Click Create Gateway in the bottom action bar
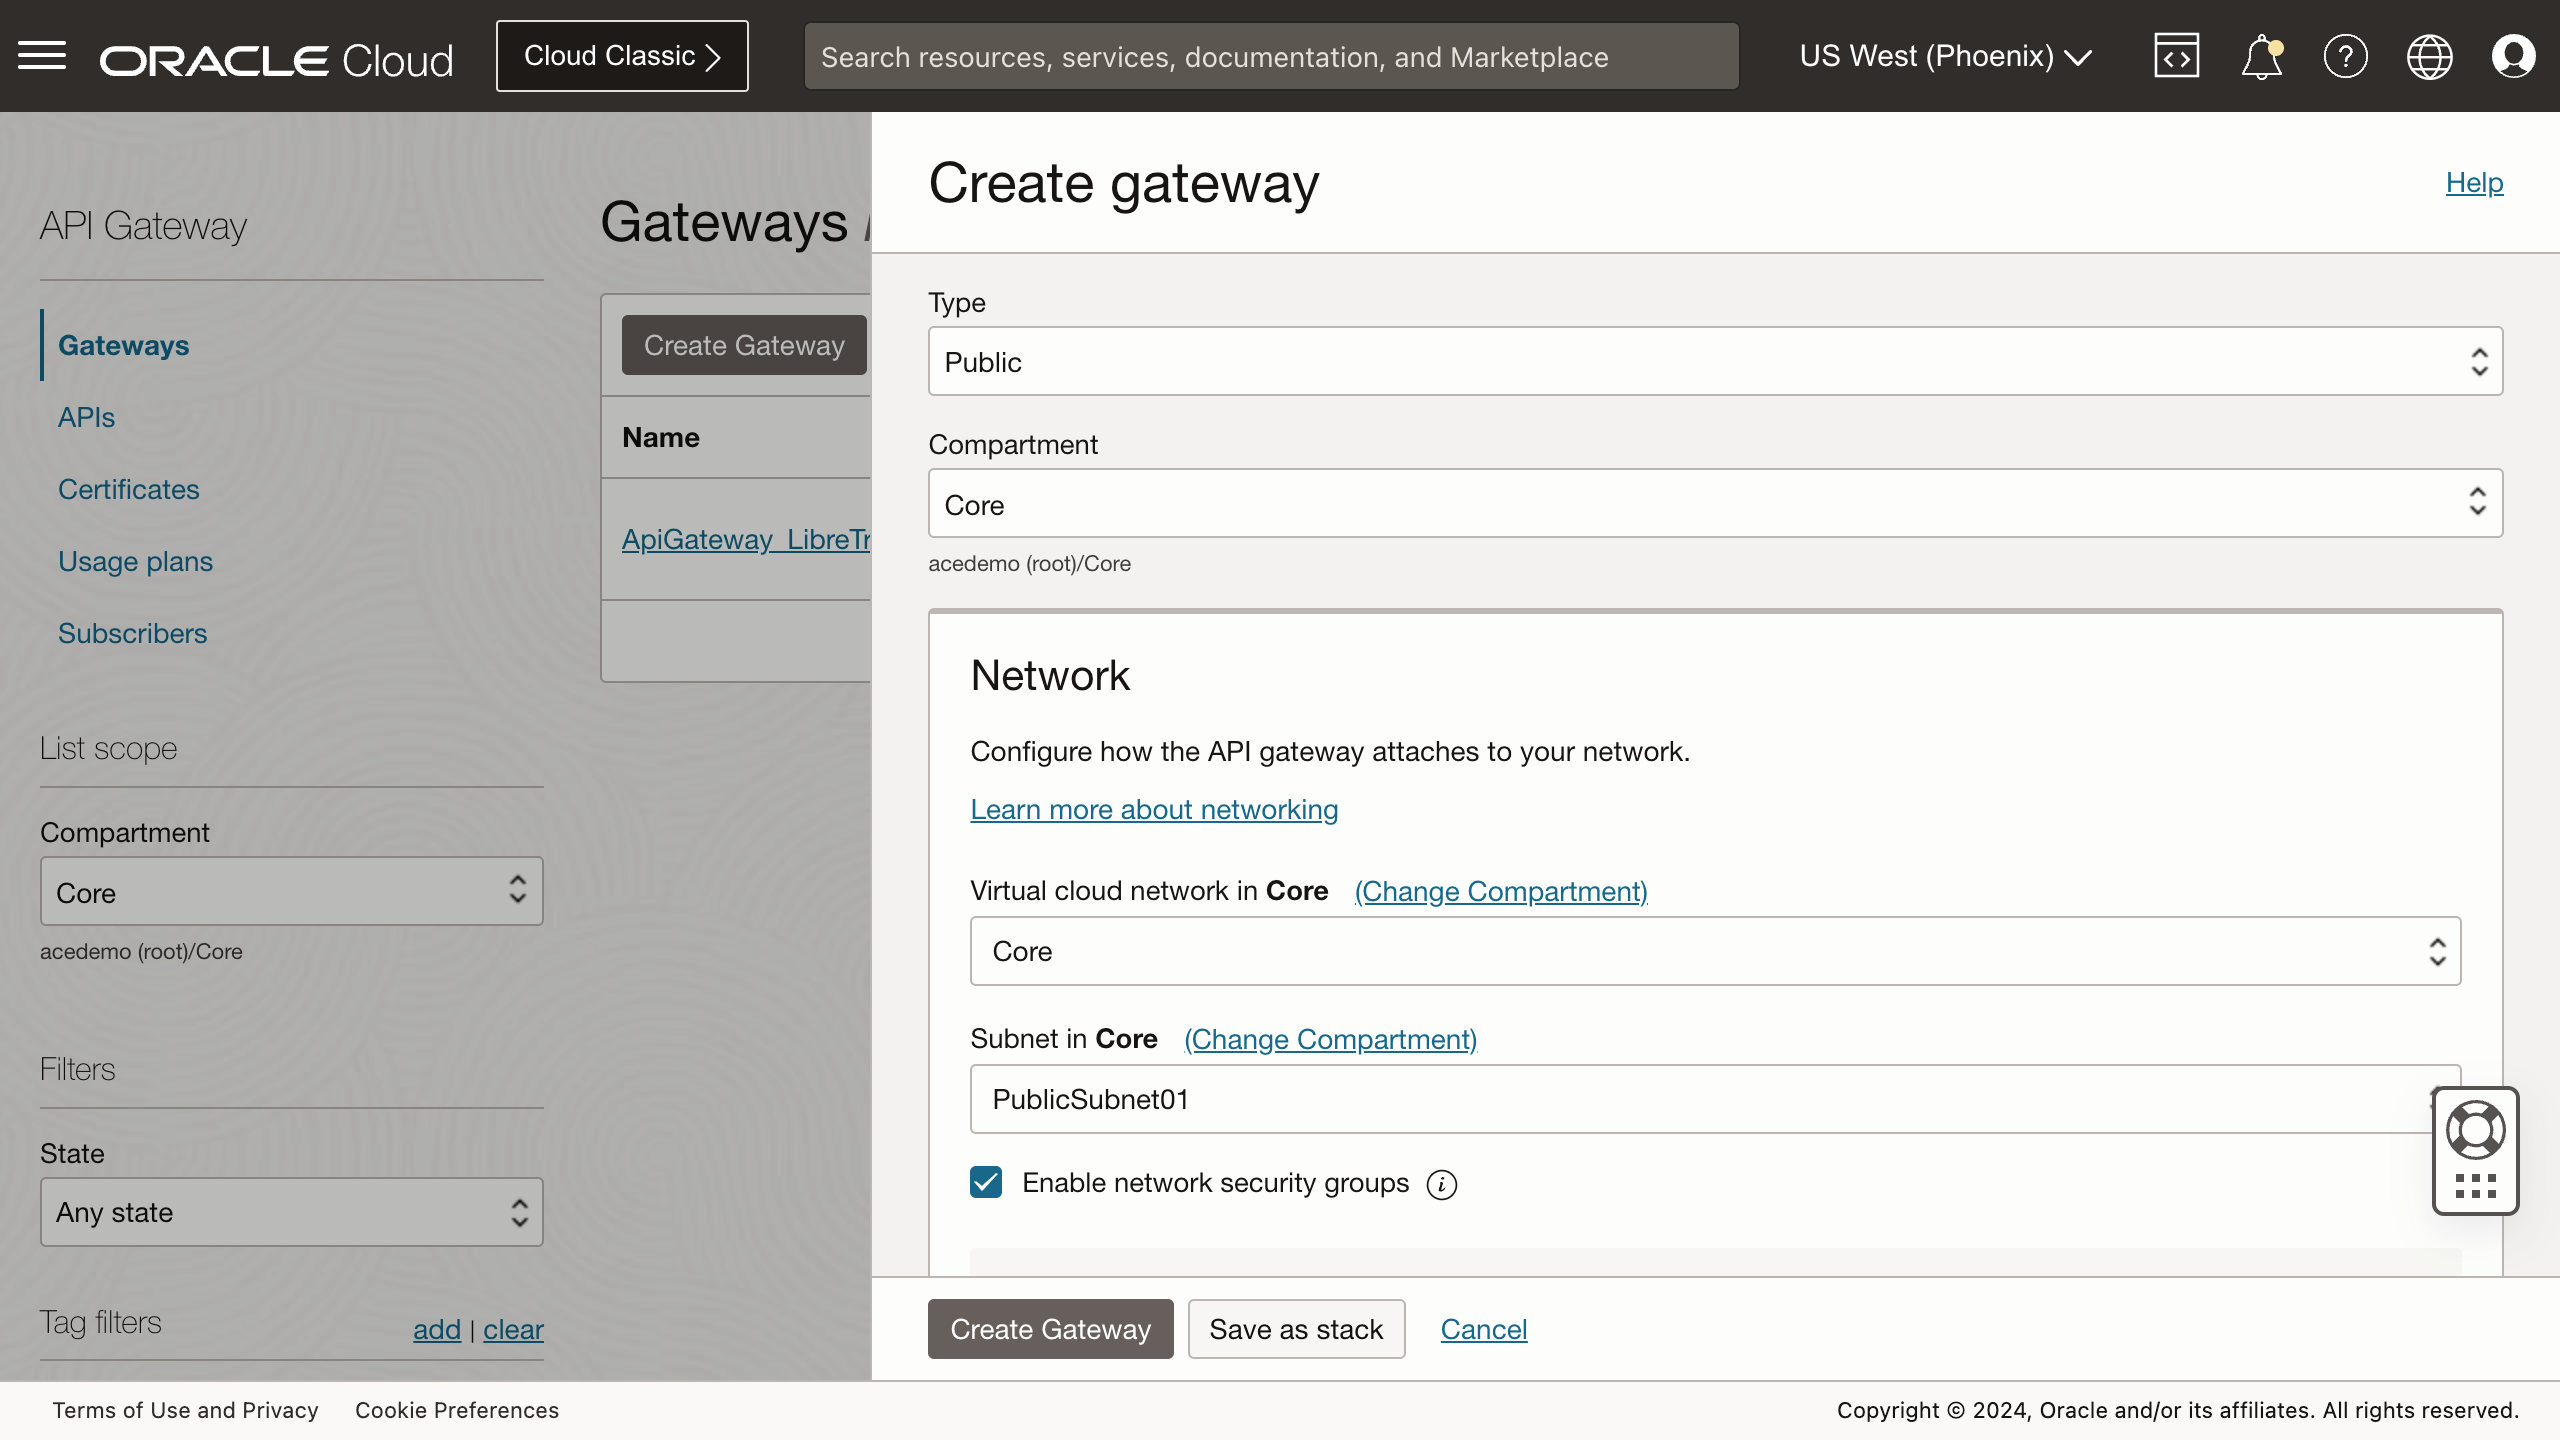 pos(1050,1329)
